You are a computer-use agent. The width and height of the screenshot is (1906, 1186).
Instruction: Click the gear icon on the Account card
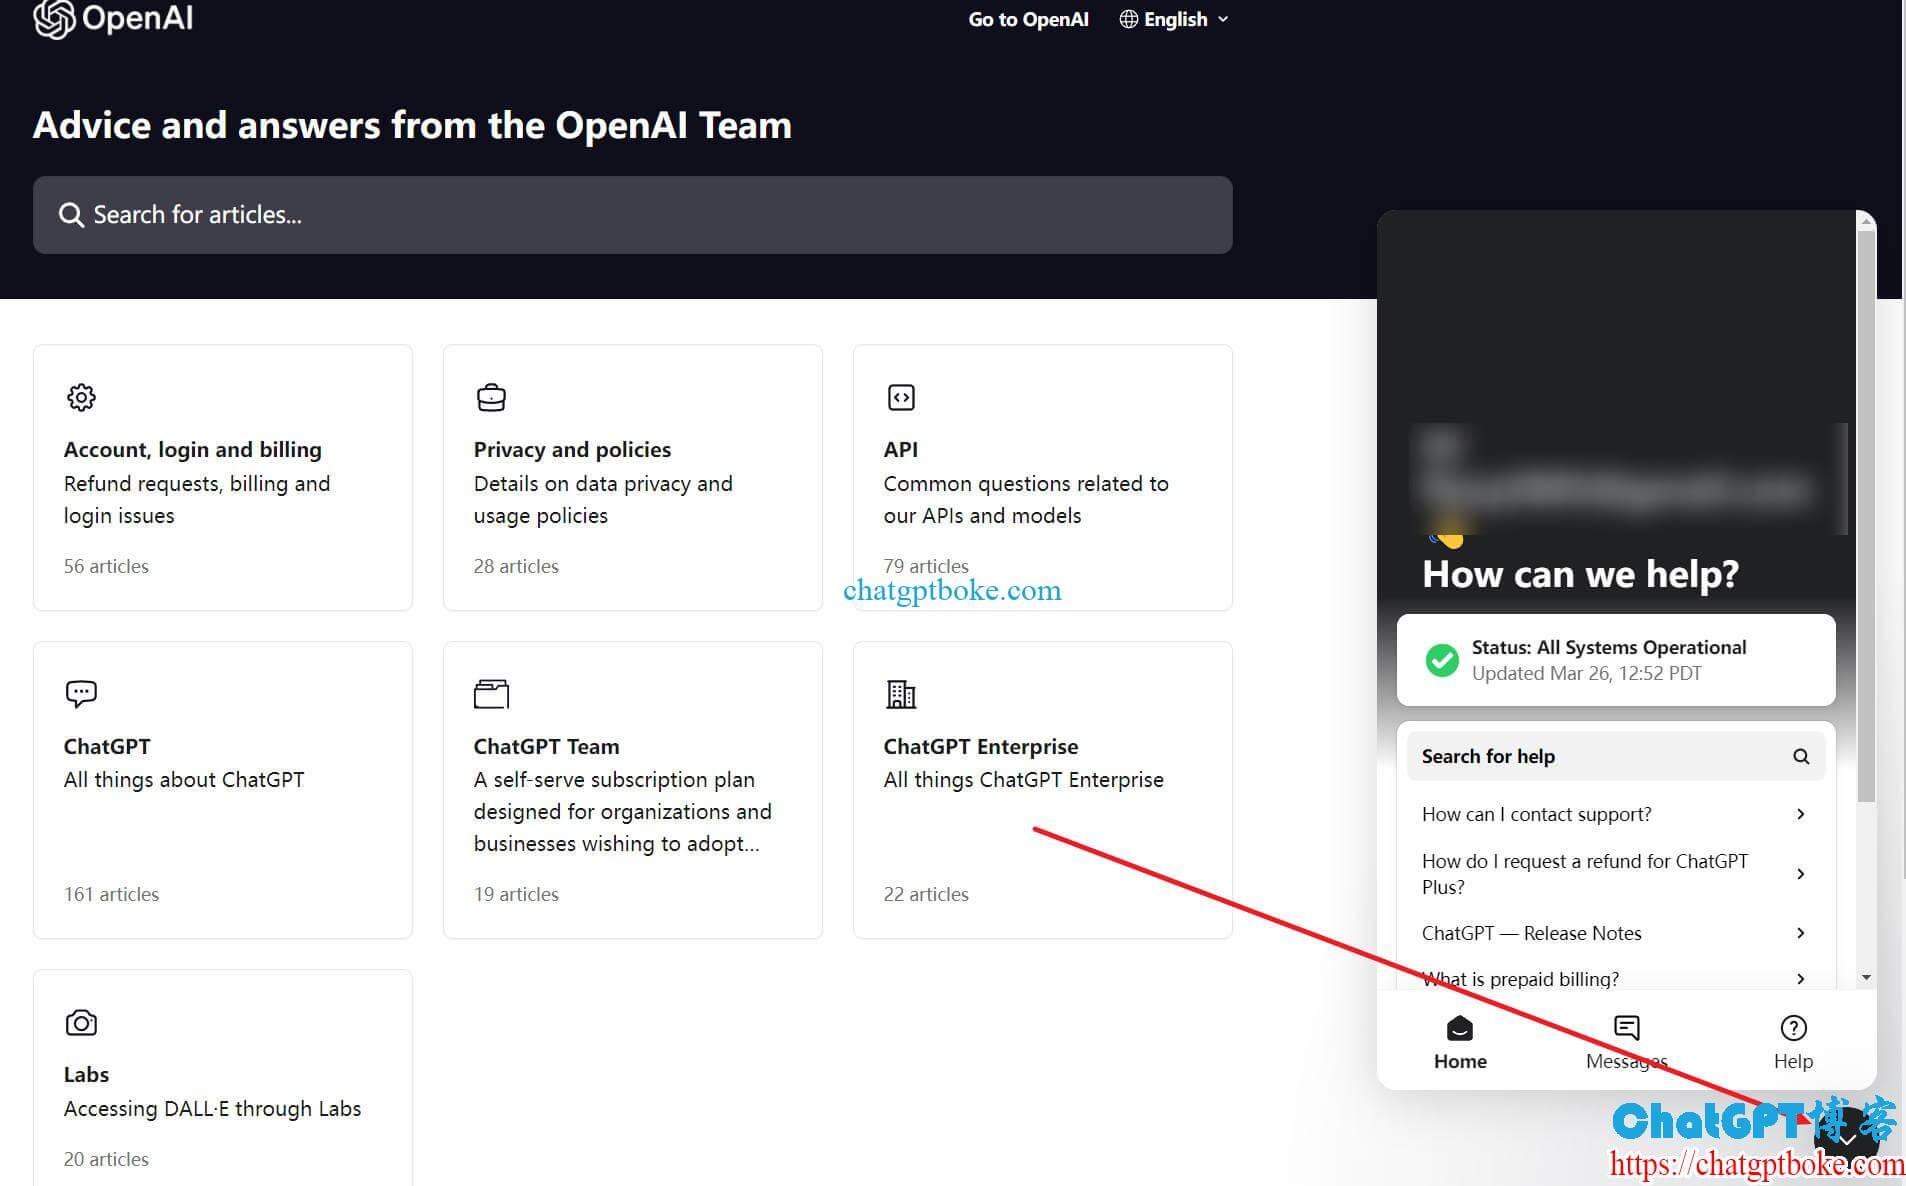[81, 397]
